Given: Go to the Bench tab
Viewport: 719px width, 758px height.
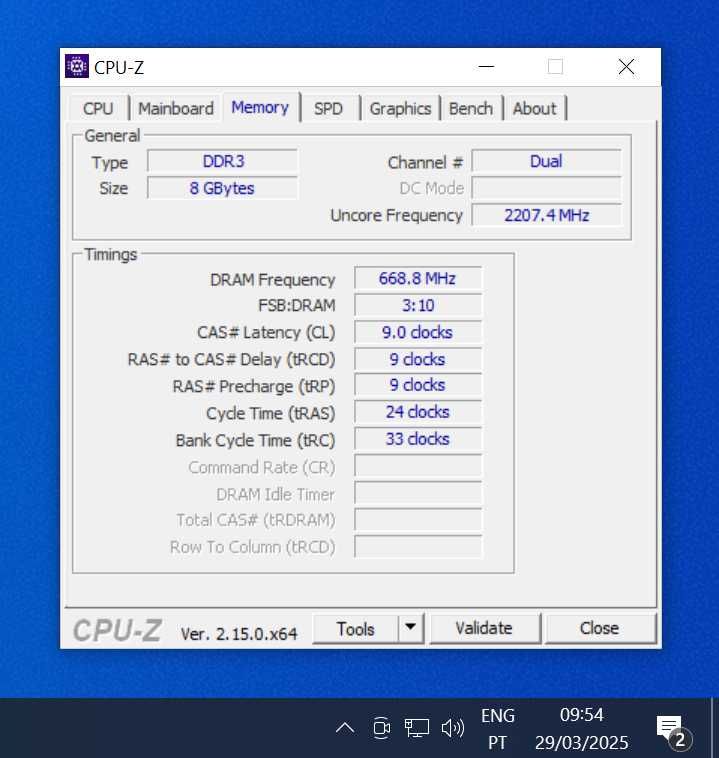Looking at the screenshot, I should (471, 108).
